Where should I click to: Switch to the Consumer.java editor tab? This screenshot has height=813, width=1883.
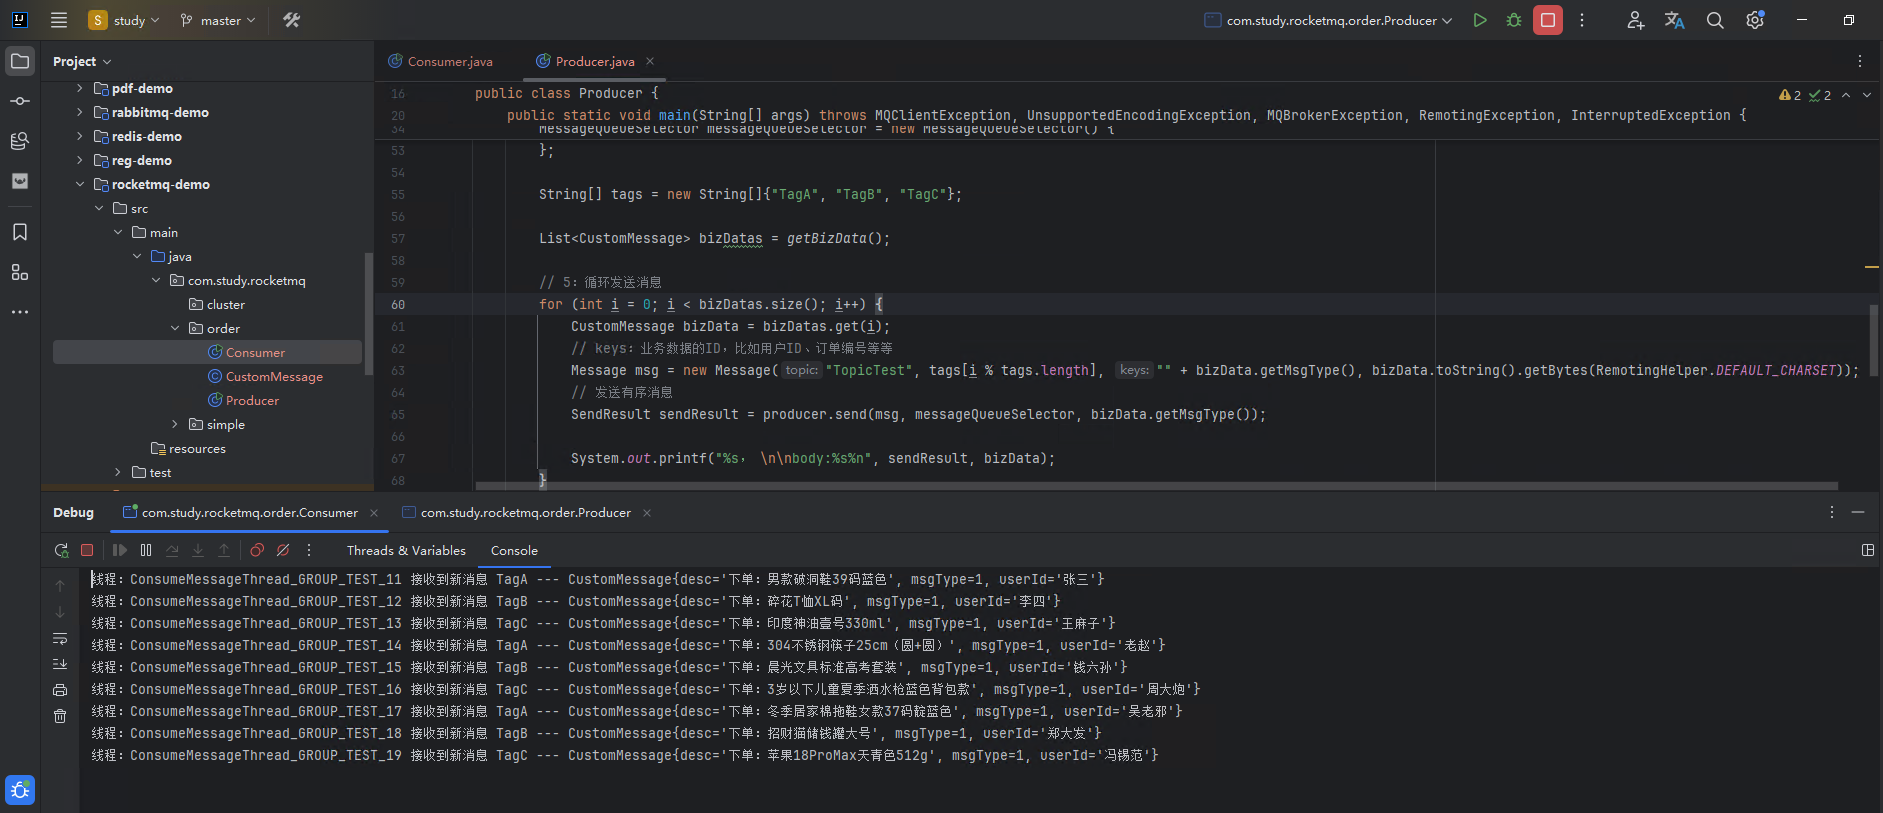pyautogui.click(x=441, y=61)
